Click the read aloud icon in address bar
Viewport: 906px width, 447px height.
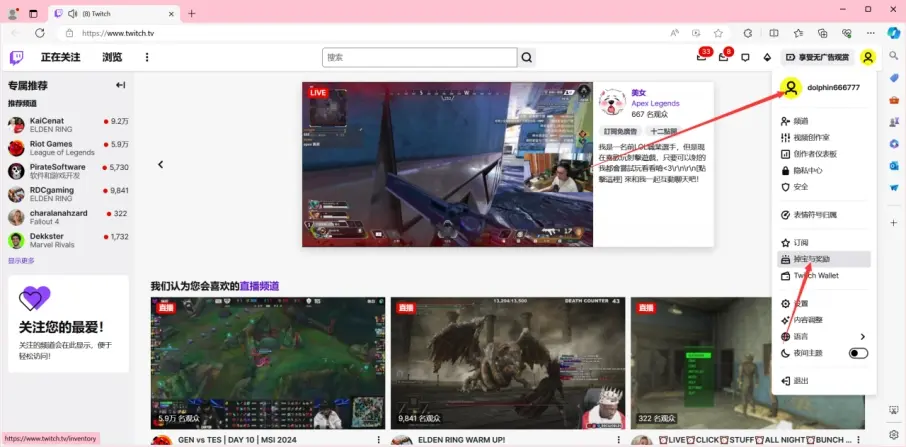(x=674, y=33)
